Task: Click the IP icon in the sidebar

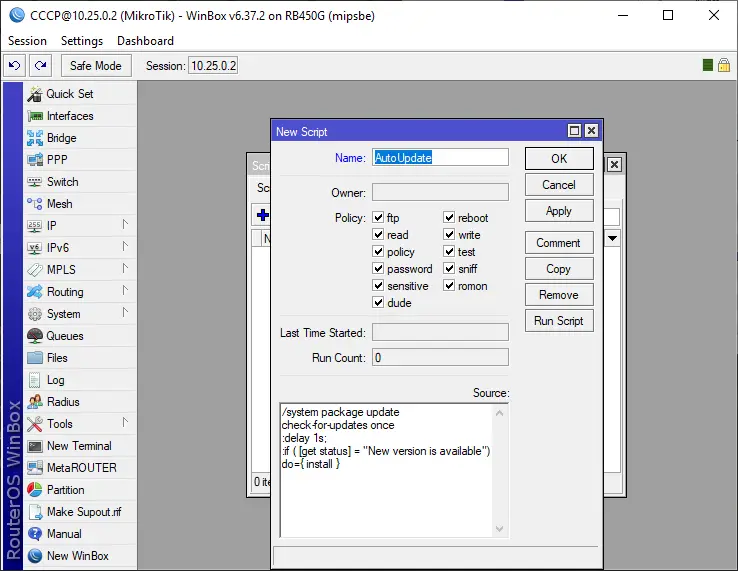Action: click(x=35, y=226)
